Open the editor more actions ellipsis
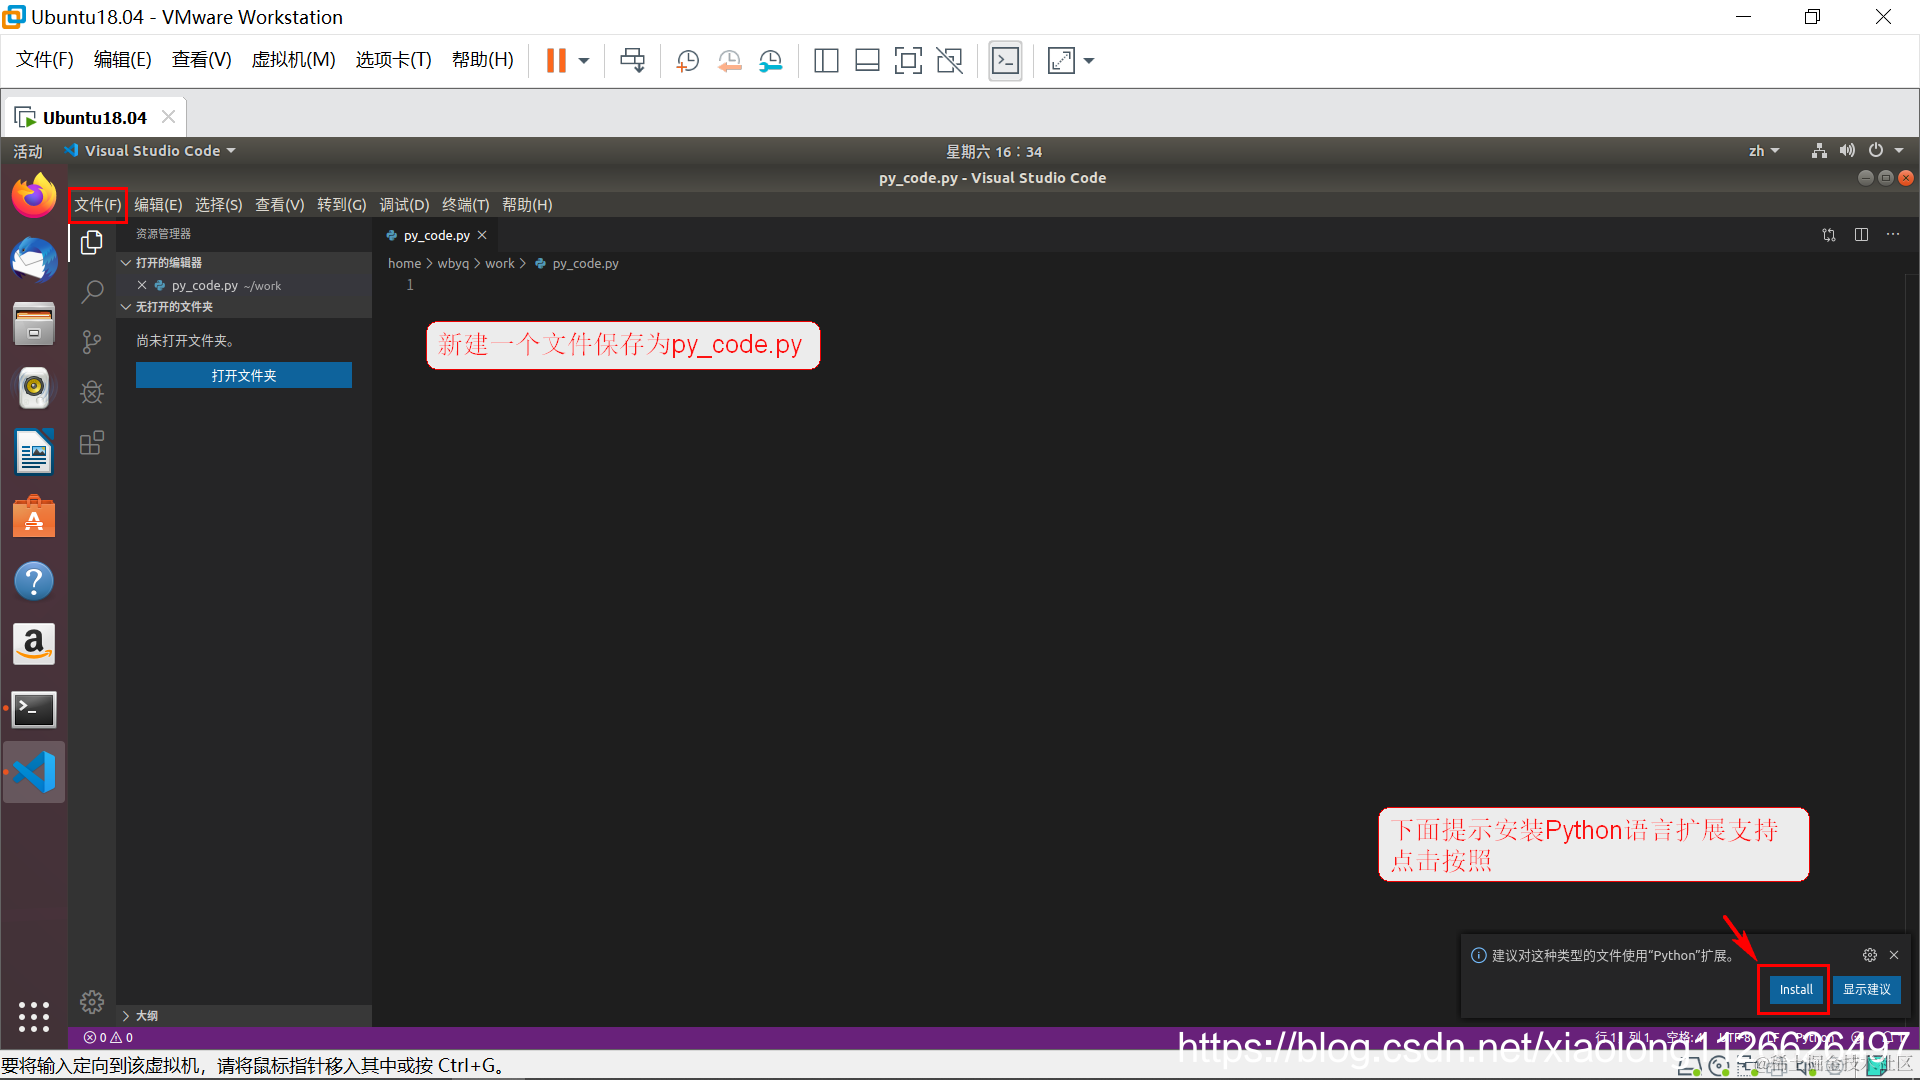The width and height of the screenshot is (1920, 1080). pos(1893,235)
